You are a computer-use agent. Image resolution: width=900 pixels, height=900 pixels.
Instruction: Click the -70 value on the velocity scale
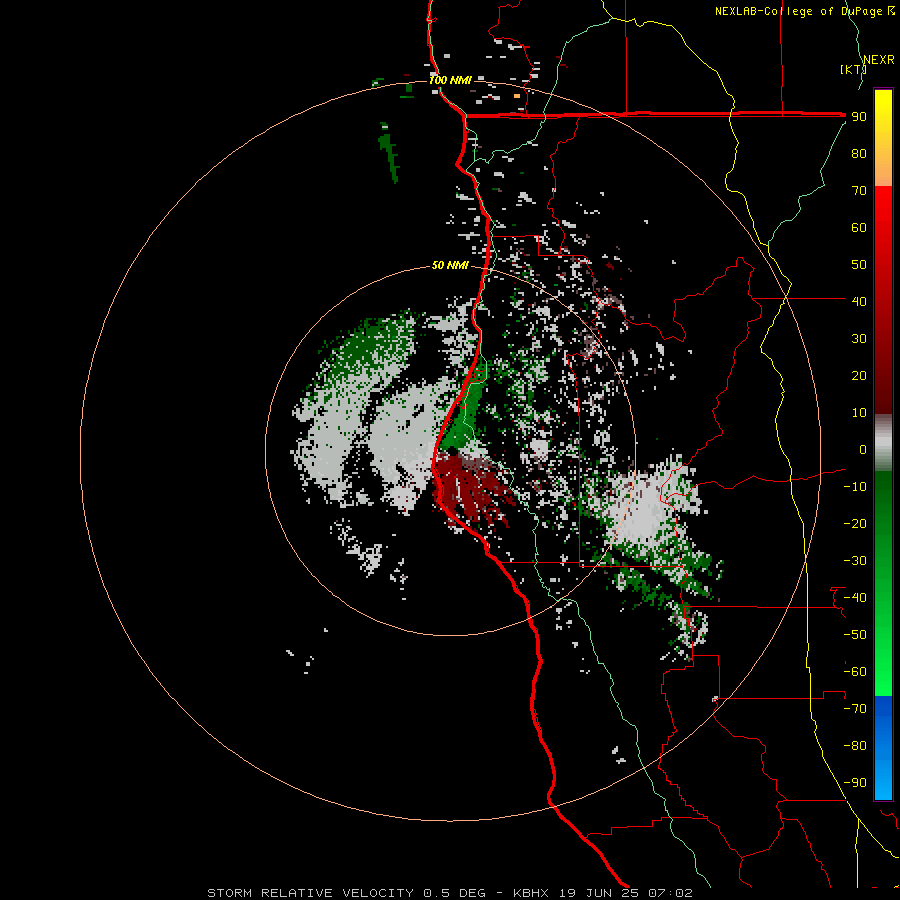[x=855, y=709]
